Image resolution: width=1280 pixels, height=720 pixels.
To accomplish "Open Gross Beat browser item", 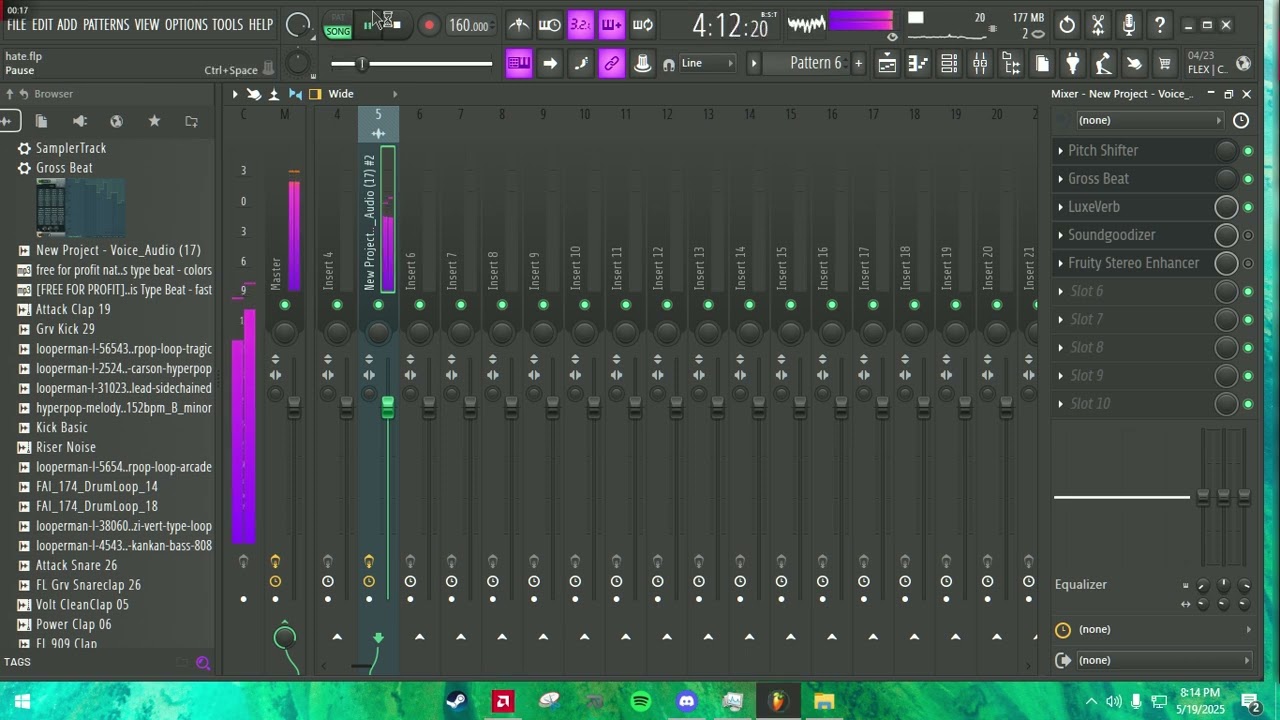I will coord(64,168).
